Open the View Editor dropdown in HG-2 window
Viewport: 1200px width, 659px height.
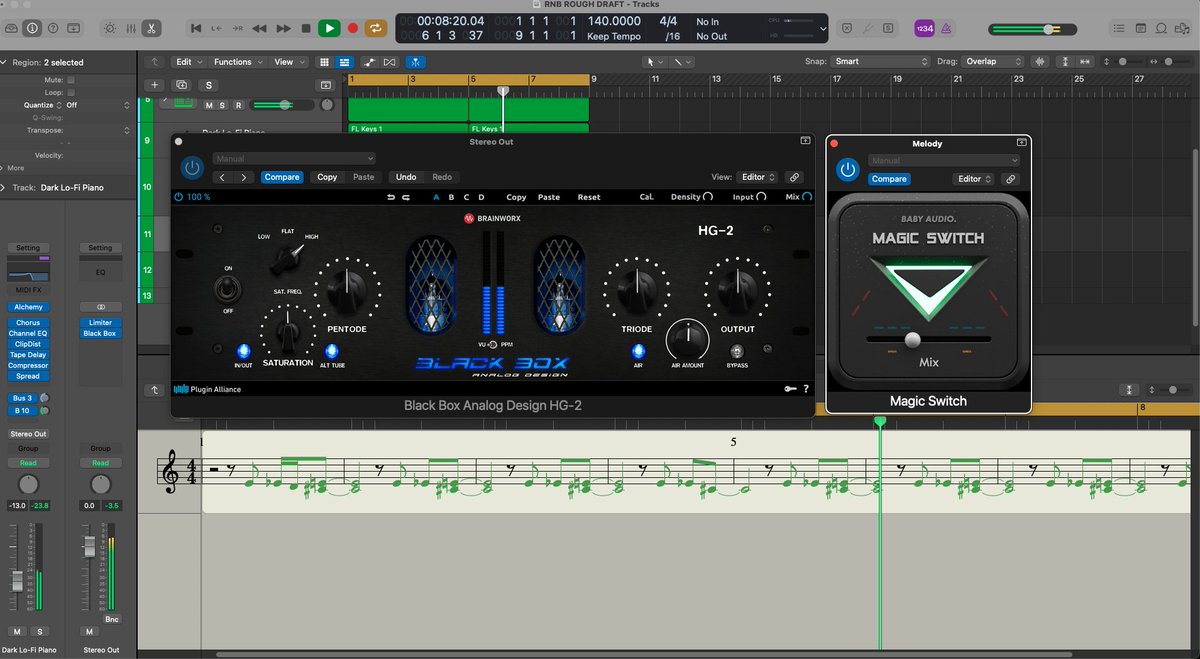click(758, 177)
